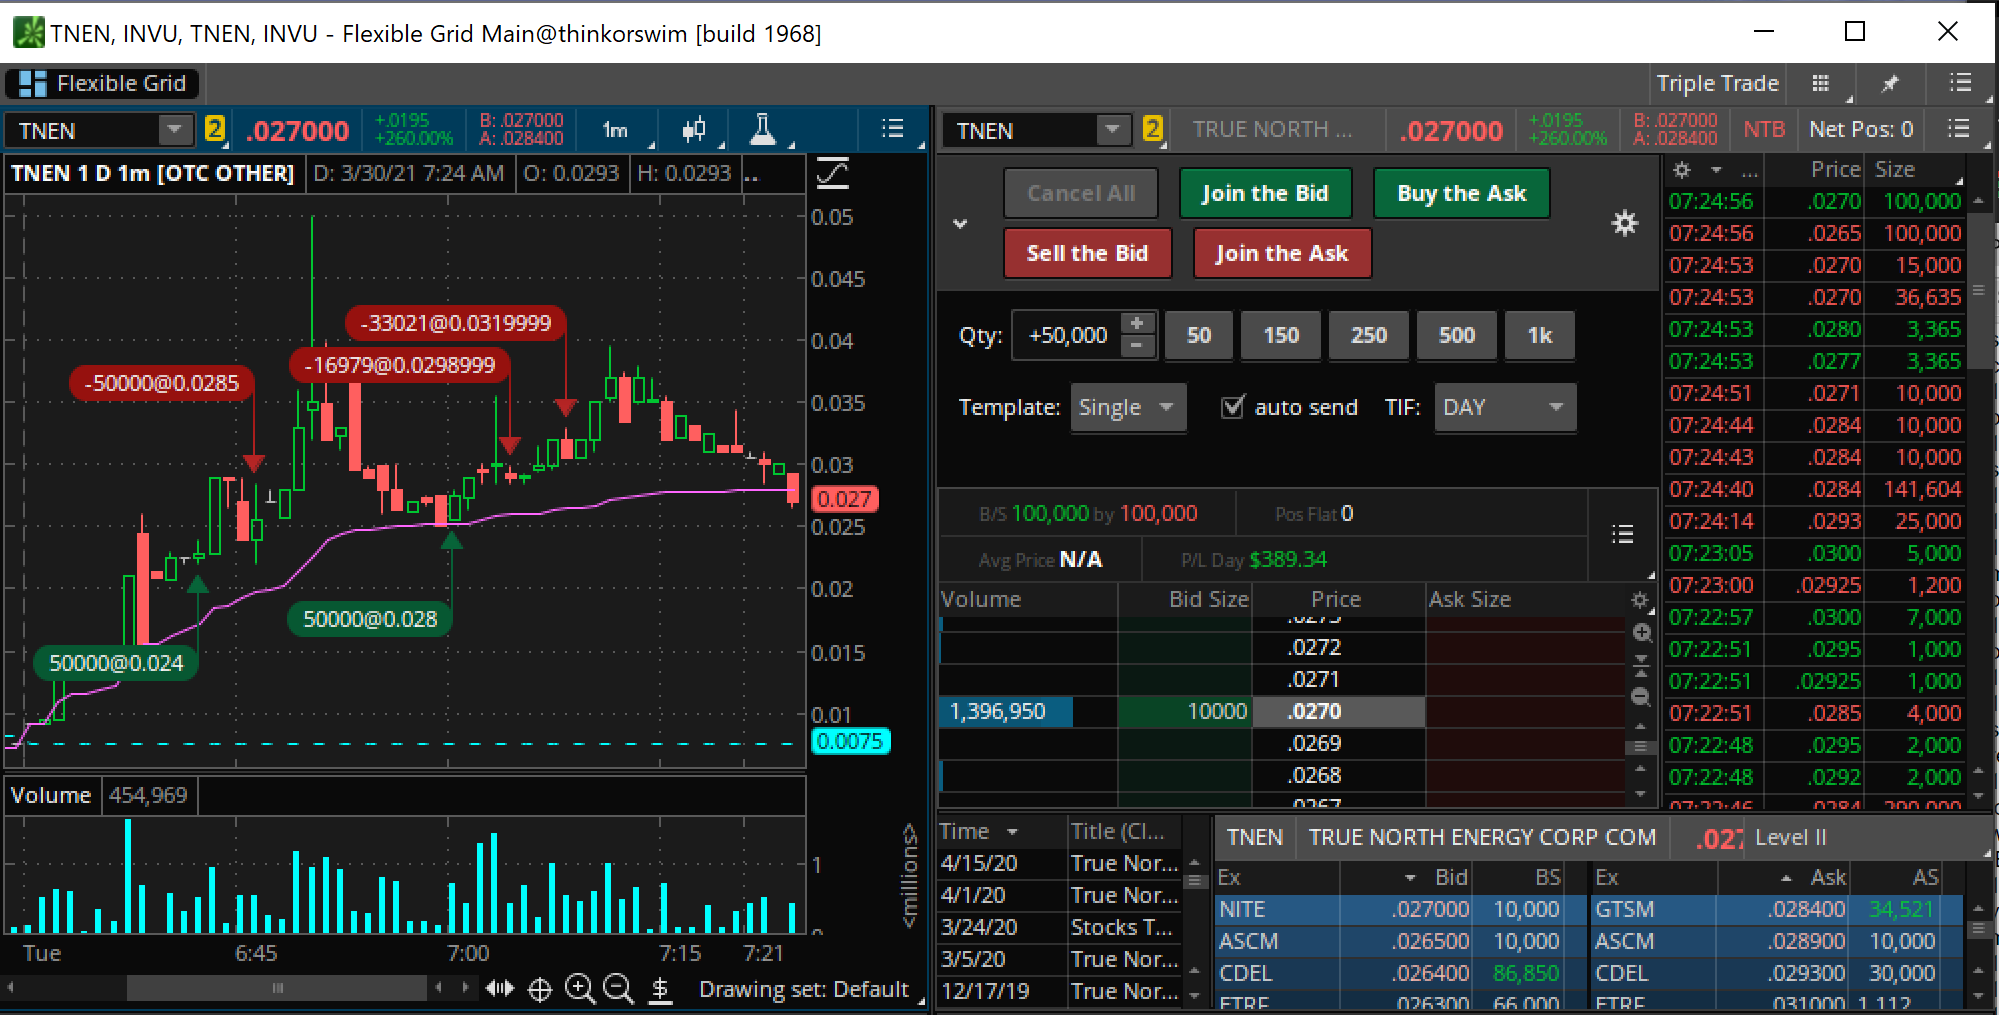Expand the chart TNEN symbol dropdown

[x=174, y=130]
